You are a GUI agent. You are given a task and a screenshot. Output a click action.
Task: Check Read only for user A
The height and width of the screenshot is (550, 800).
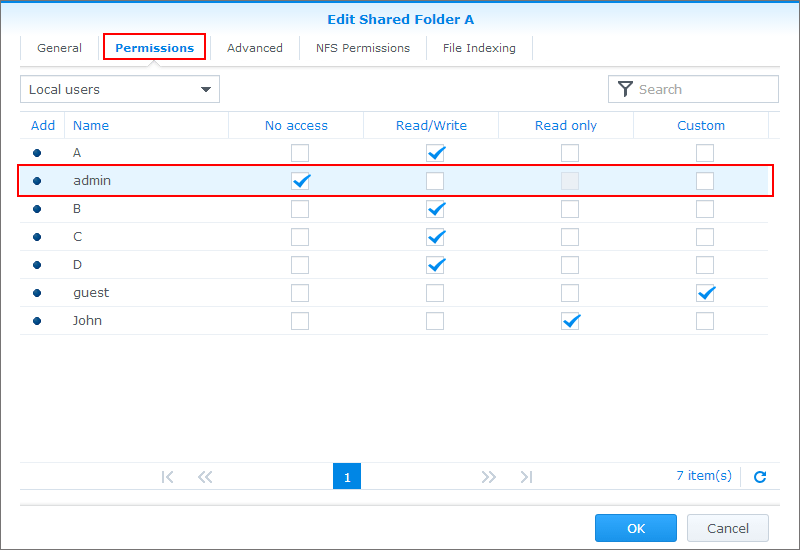(570, 153)
